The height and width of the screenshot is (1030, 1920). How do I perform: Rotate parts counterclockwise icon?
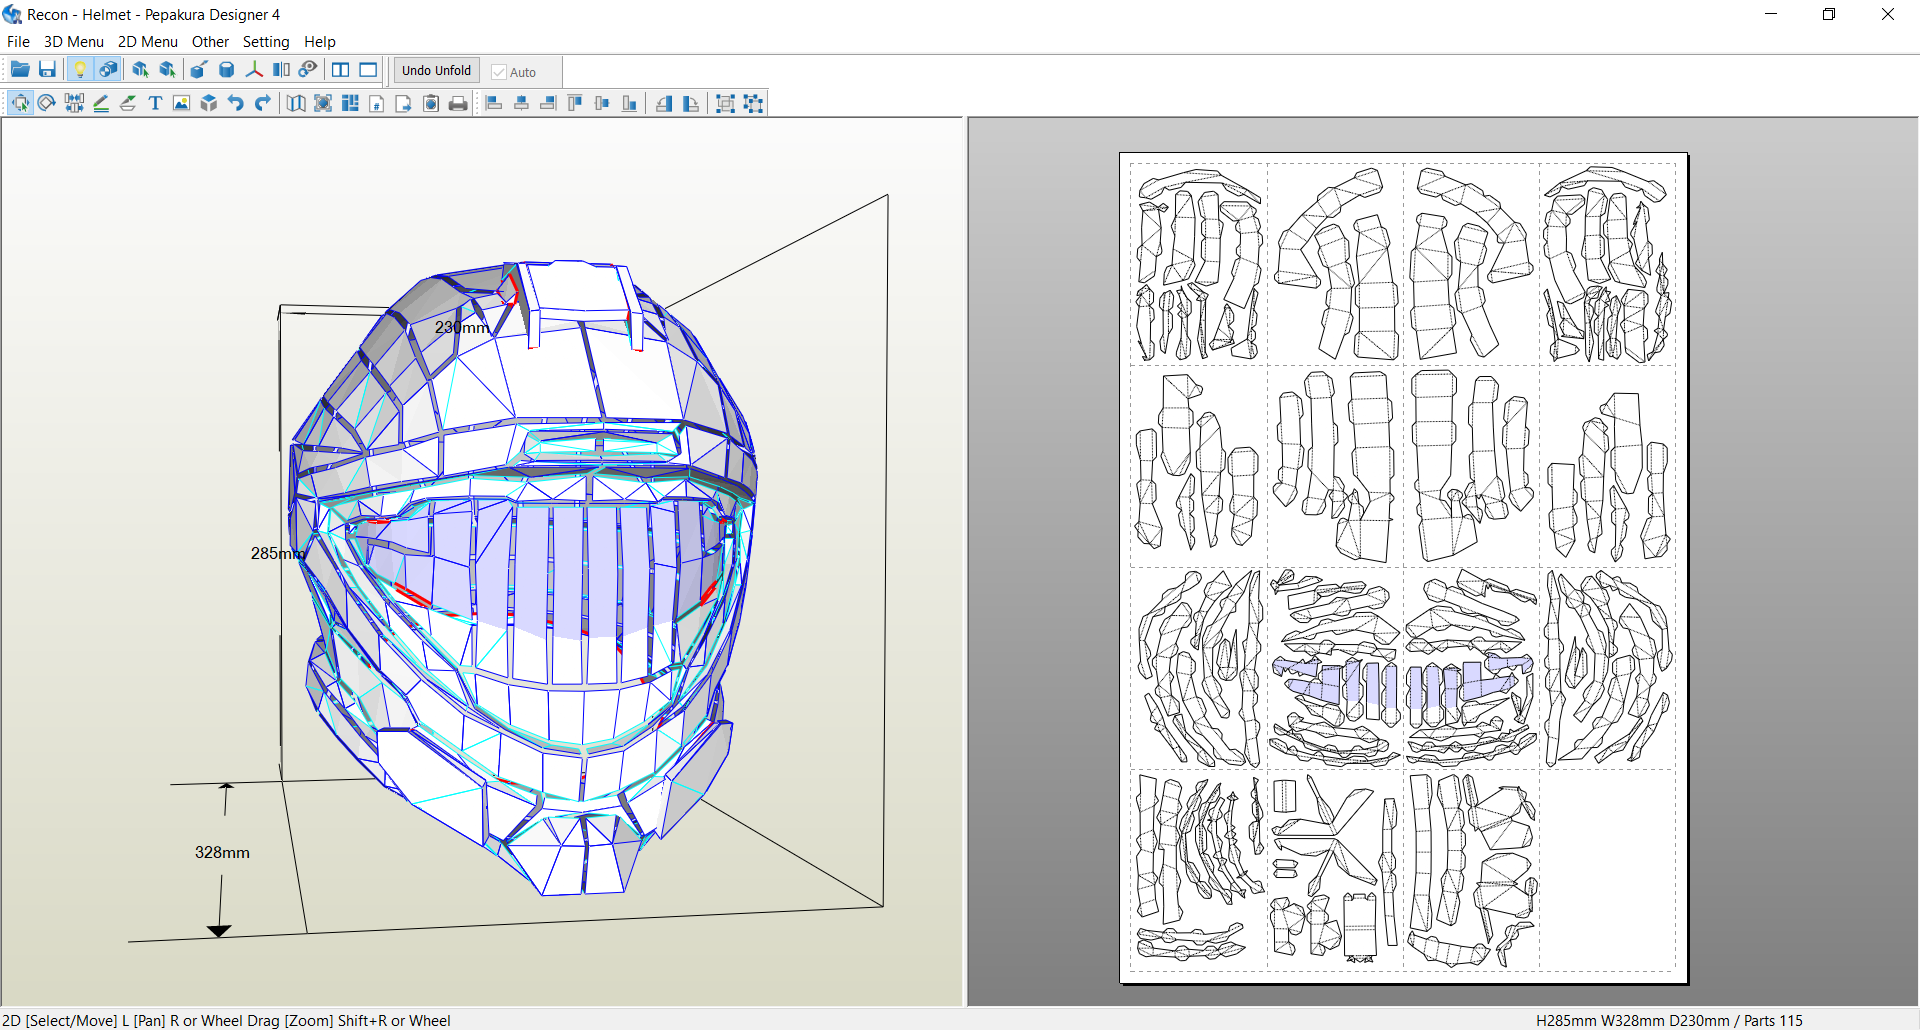(664, 103)
